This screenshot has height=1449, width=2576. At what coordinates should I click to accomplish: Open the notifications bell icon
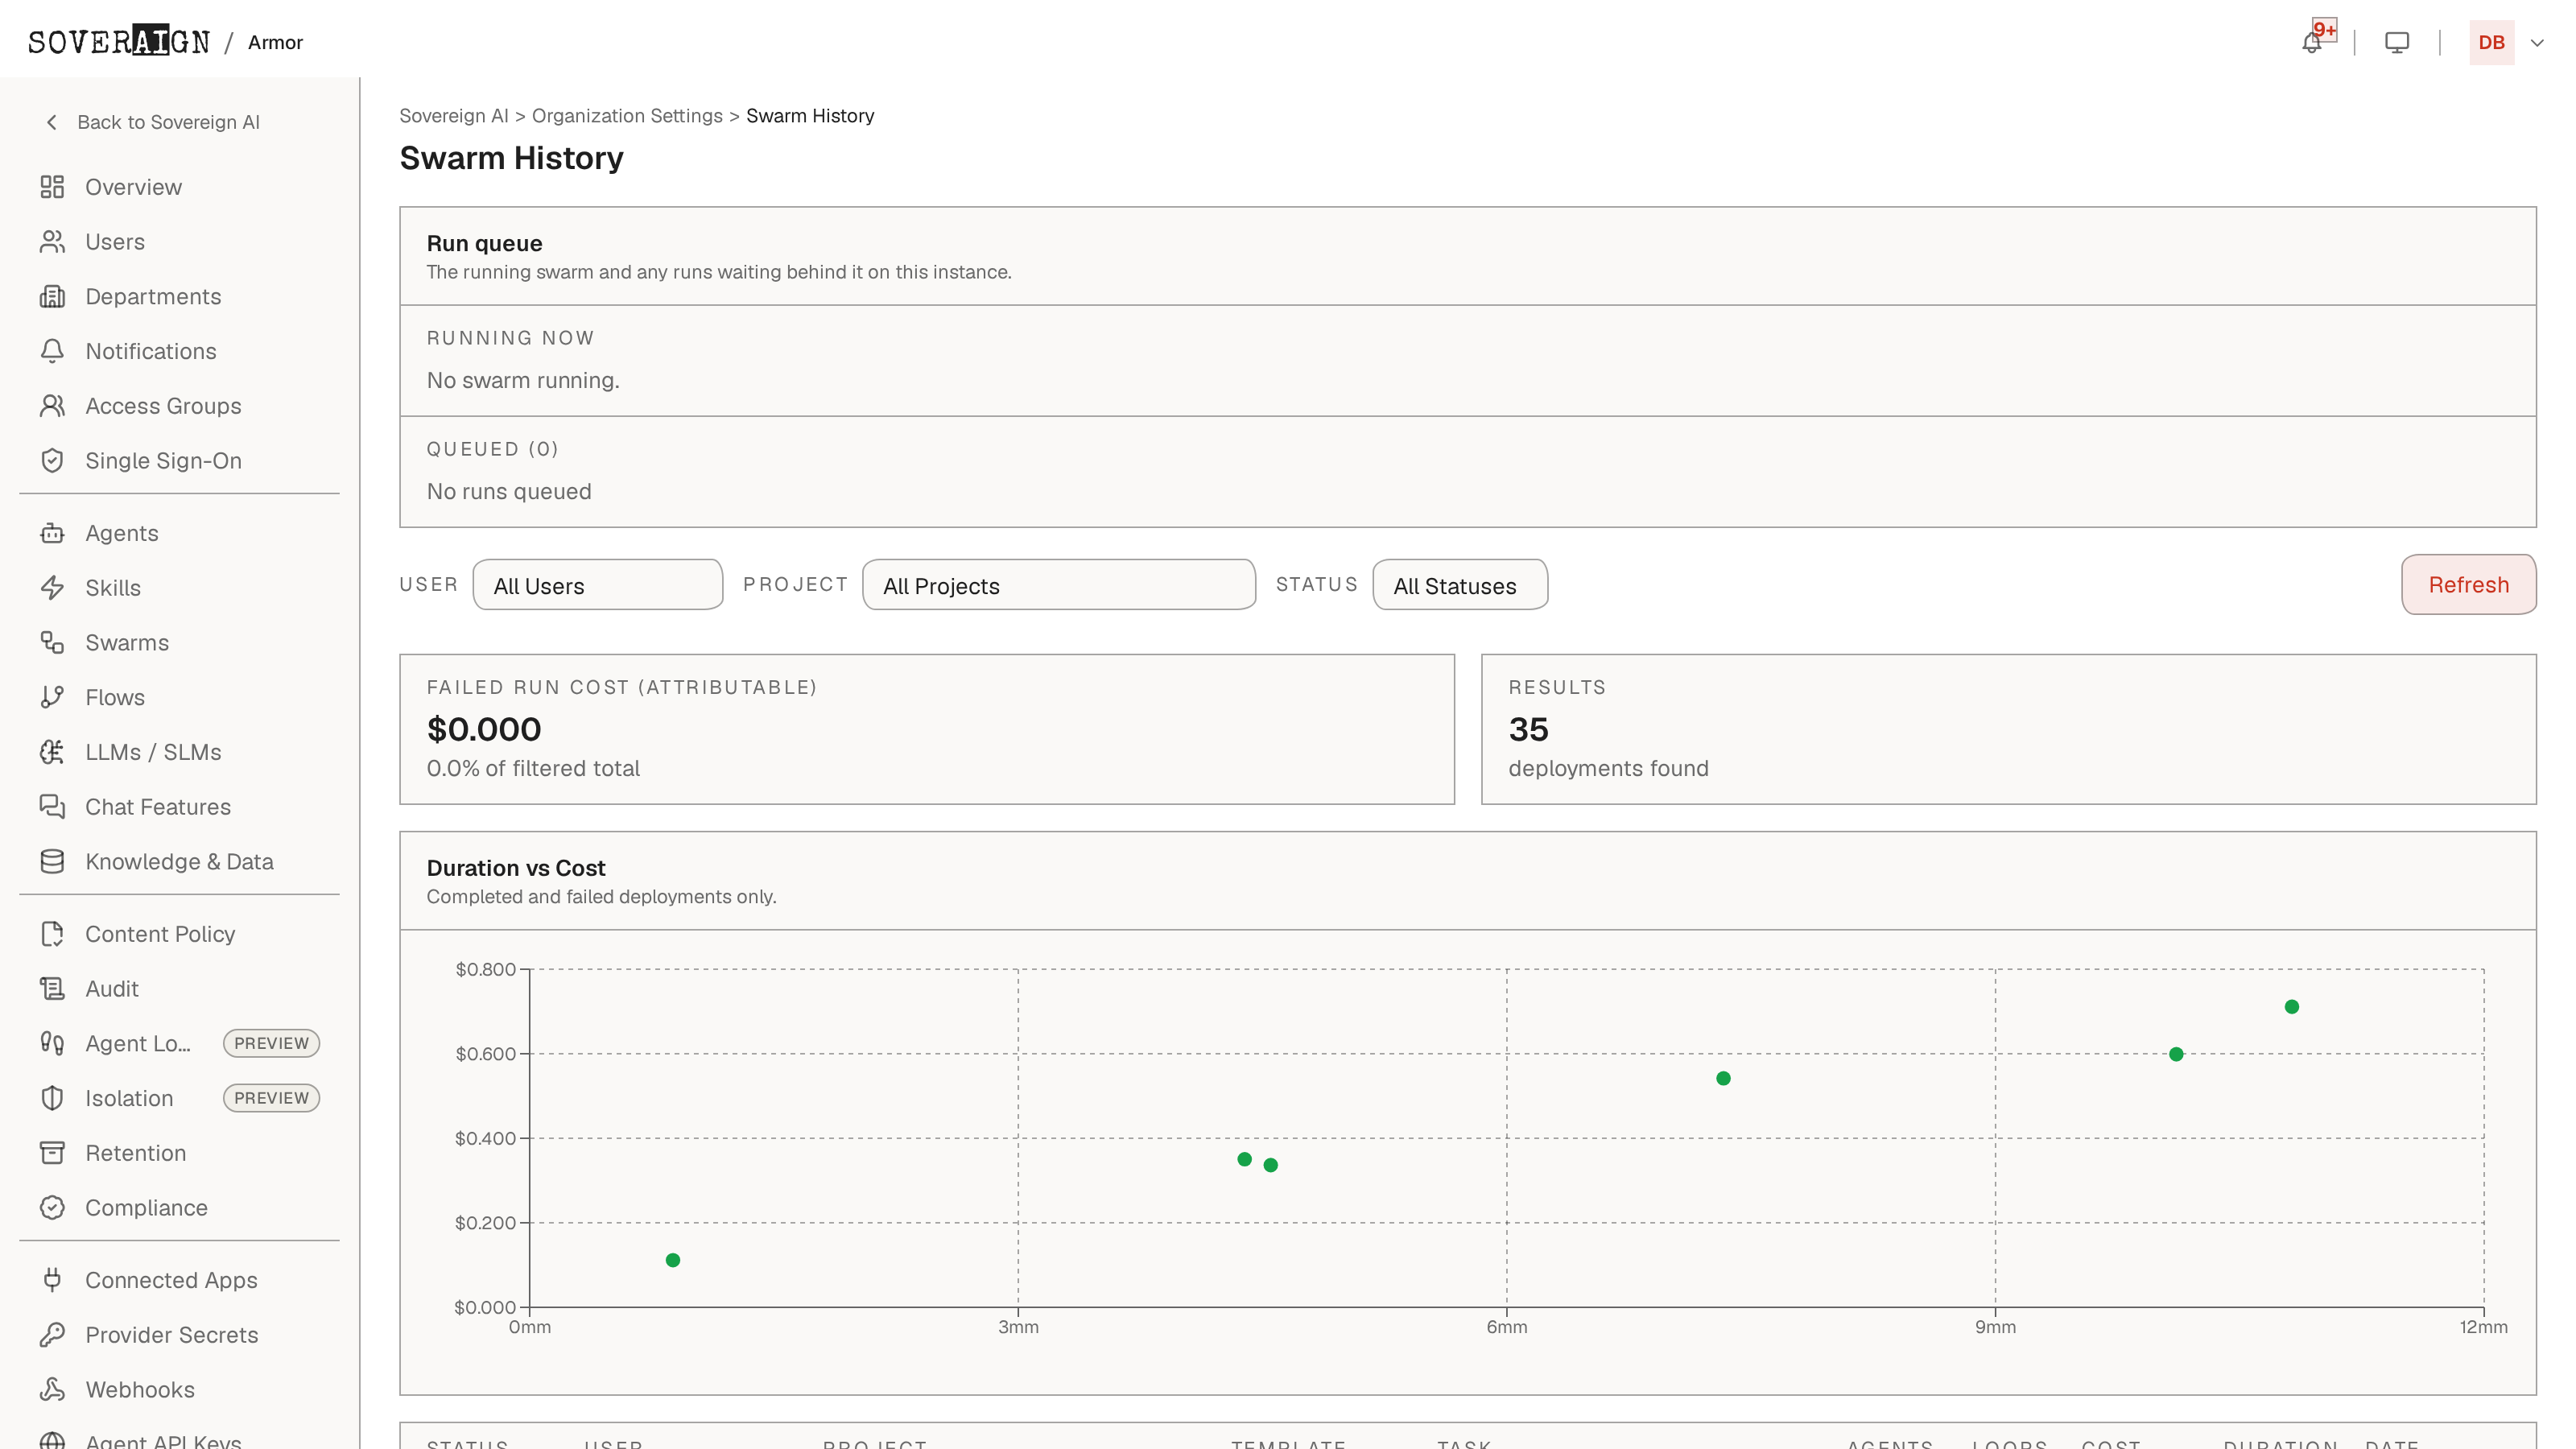tap(2311, 43)
